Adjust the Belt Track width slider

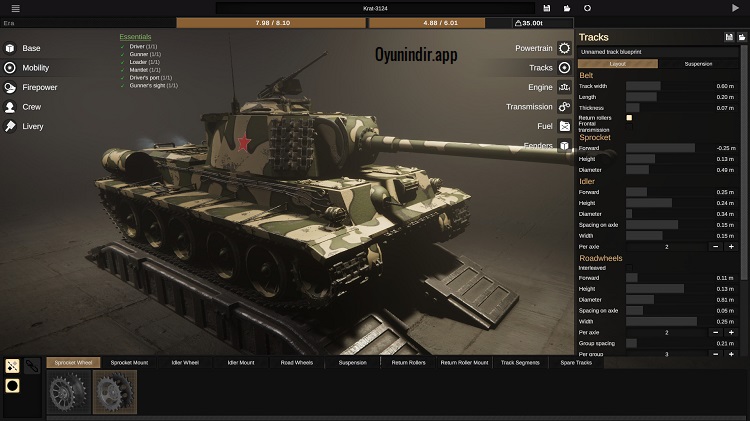(666, 86)
